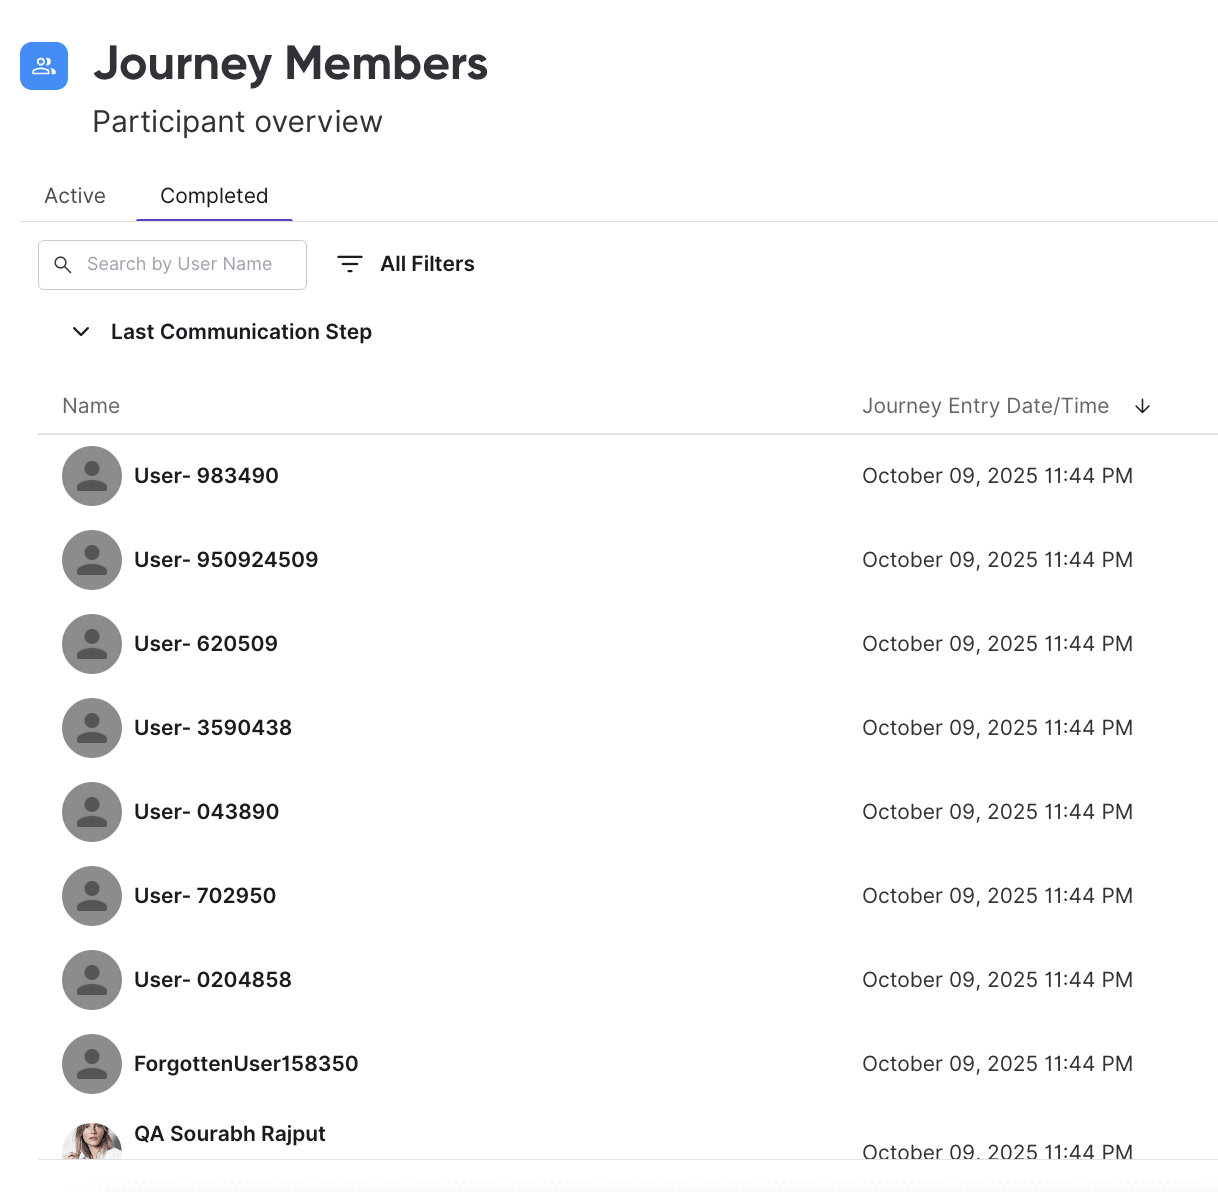Sort by Journey Entry Date/Time column header
Image resolution: width=1218 pixels, height=1192 pixels.
(x=985, y=406)
